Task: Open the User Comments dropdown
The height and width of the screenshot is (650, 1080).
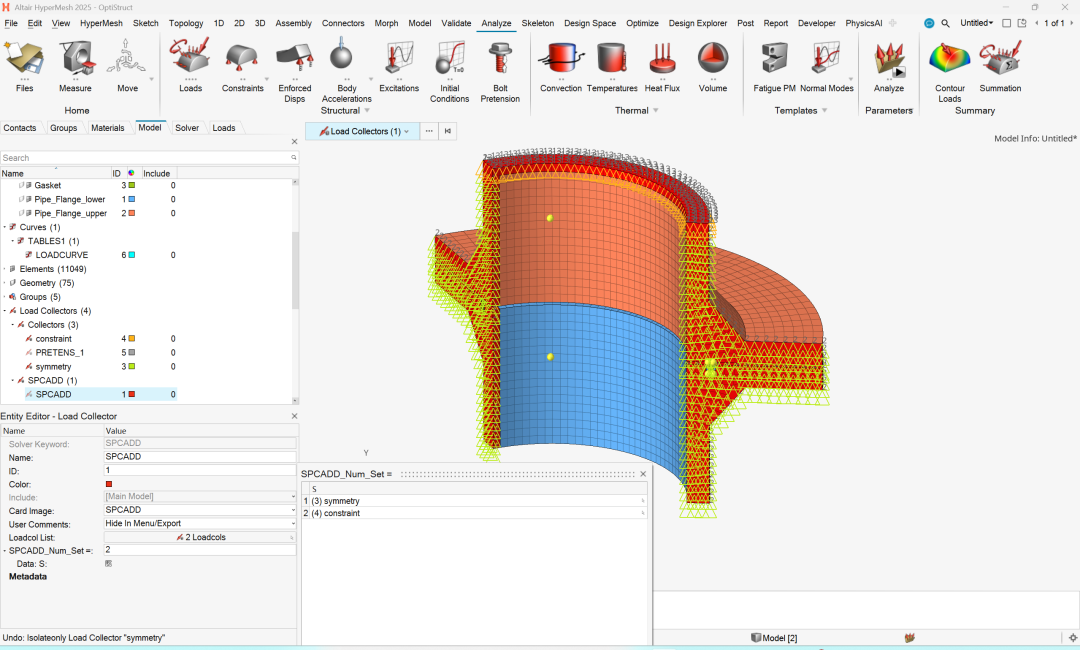Action: pyautogui.click(x=200, y=524)
